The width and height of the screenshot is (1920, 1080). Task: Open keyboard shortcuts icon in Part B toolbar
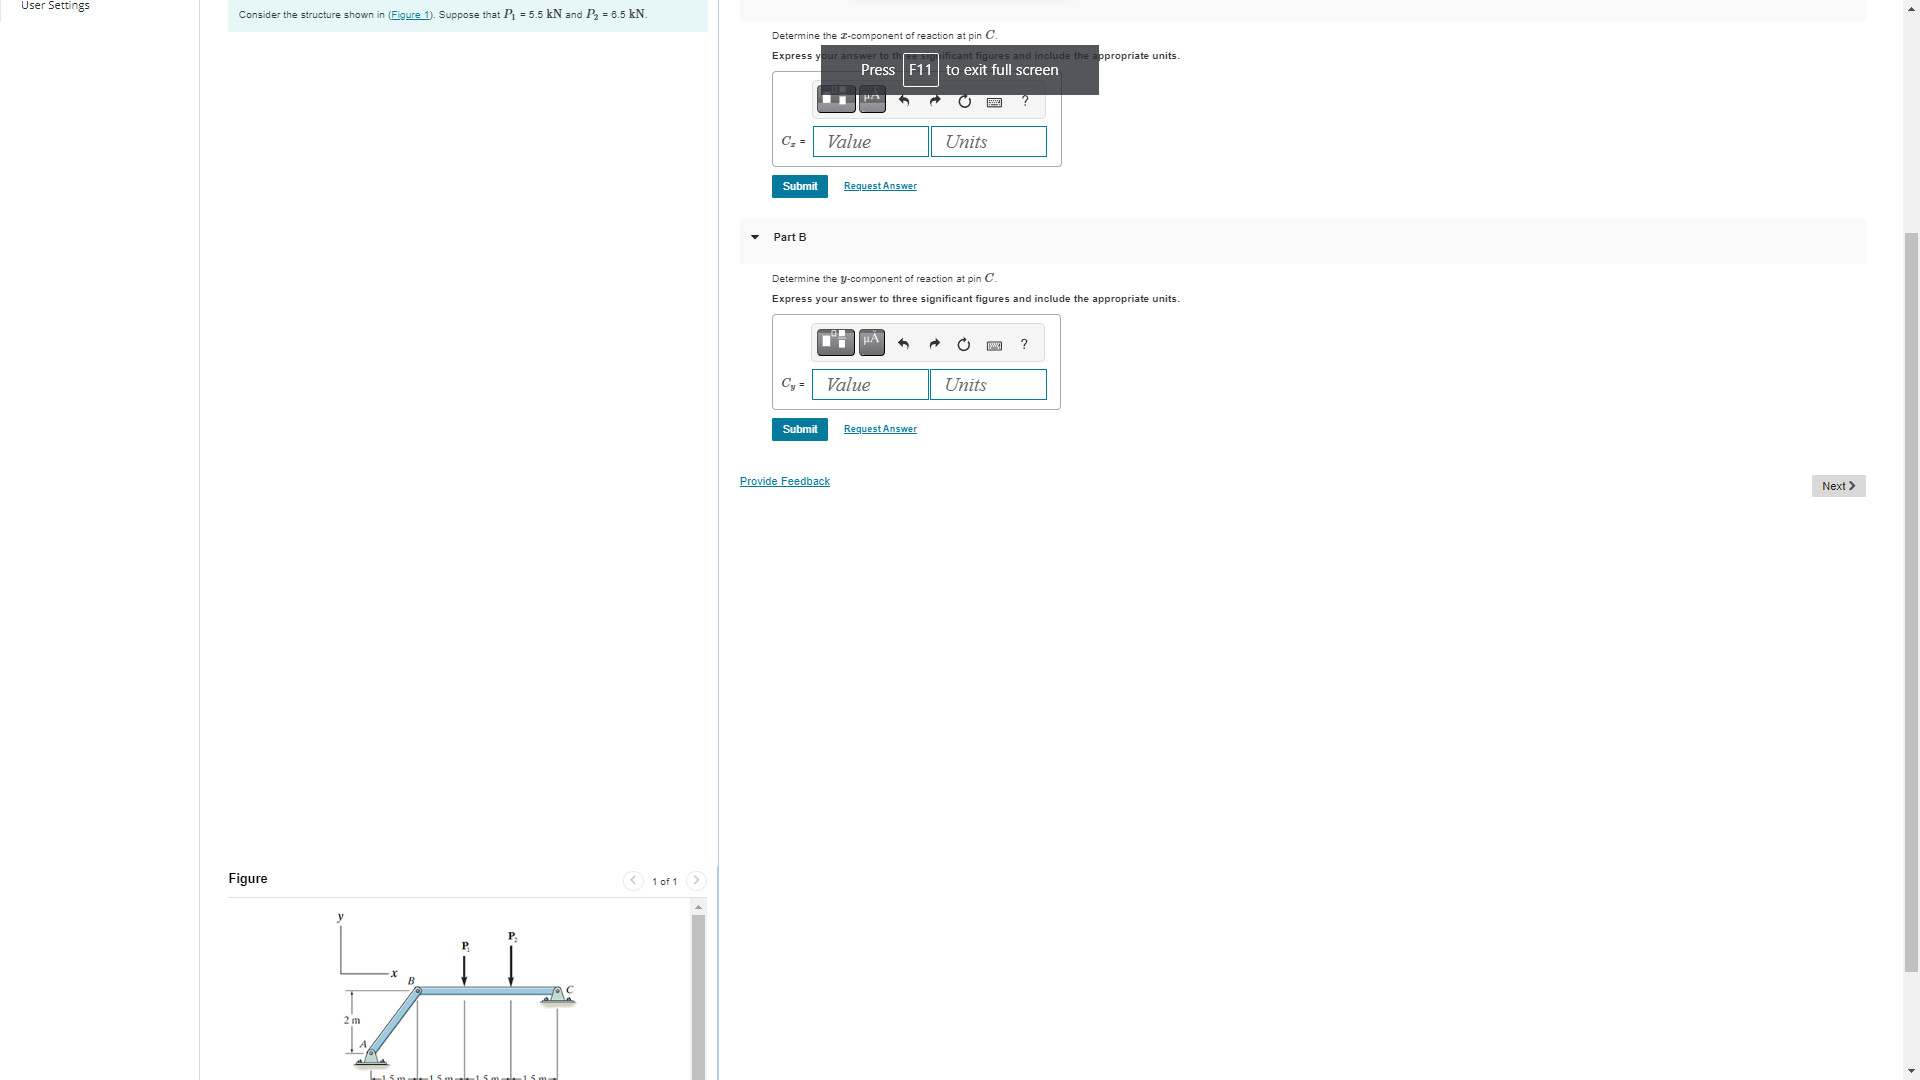(994, 345)
